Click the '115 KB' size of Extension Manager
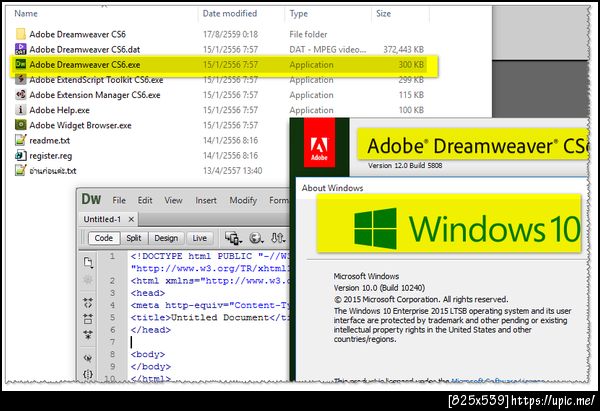This screenshot has height=411, width=600. point(411,95)
